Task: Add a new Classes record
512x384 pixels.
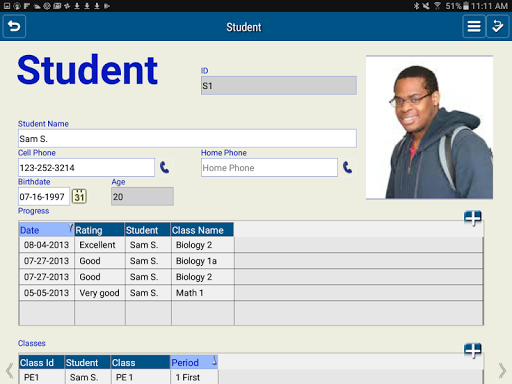Action: tap(473, 350)
